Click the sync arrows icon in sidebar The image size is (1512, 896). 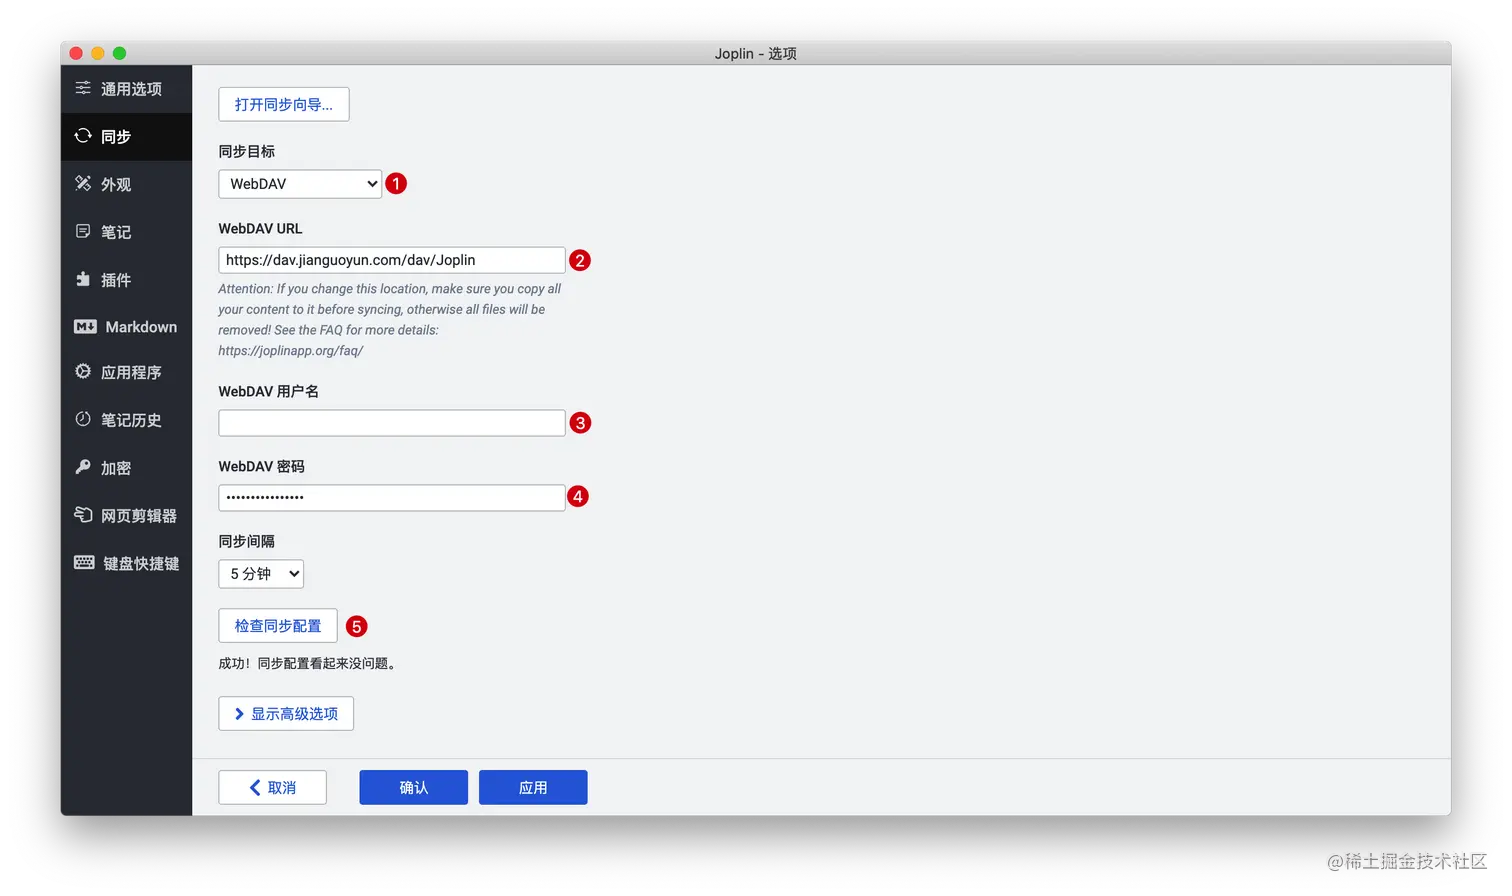coord(83,135)
